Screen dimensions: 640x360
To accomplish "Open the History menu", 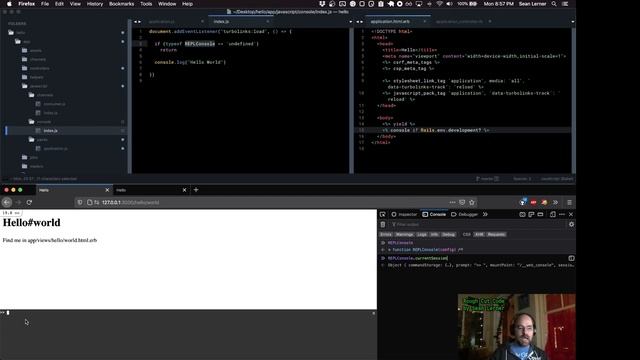I will coord(95,4).
